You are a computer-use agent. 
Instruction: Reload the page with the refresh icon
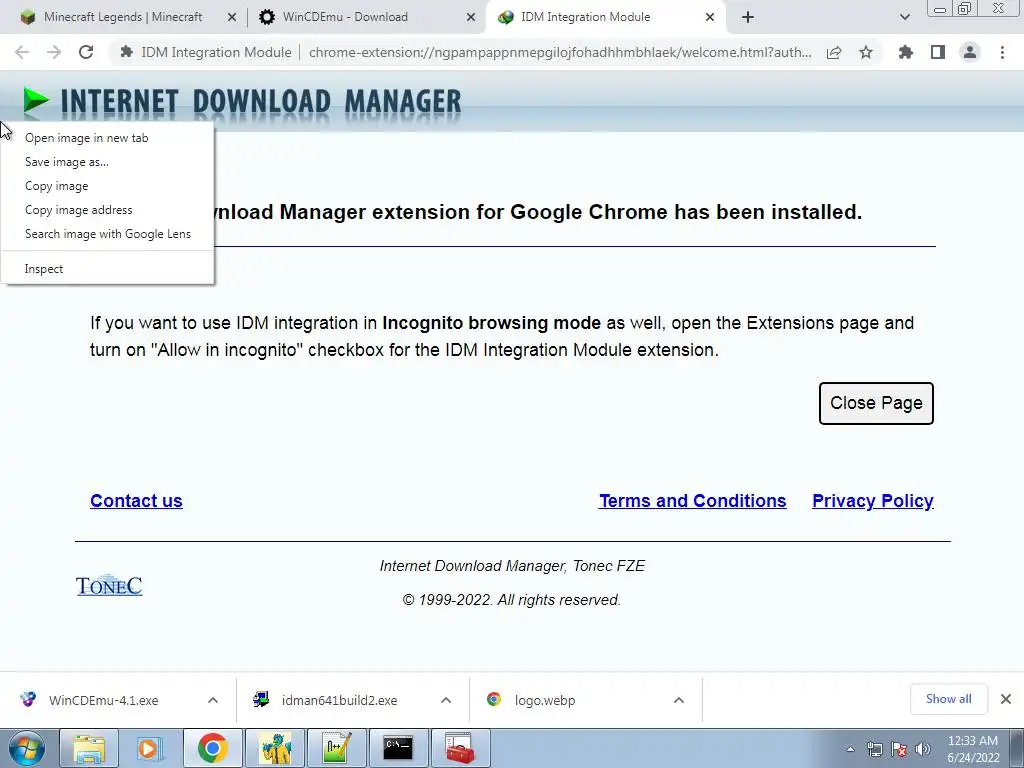(86, 52)
